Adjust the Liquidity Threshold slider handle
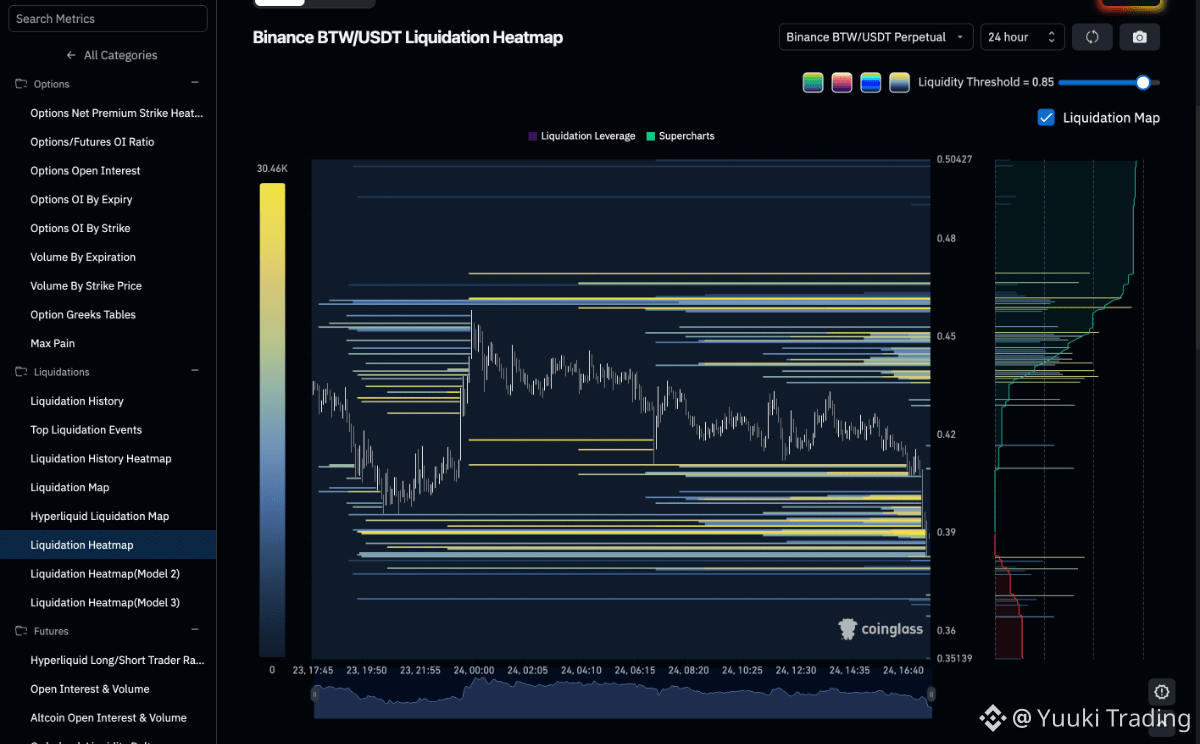This screenshot has height=744, width=1200. pyautogui.click(x=1143, y=82)
